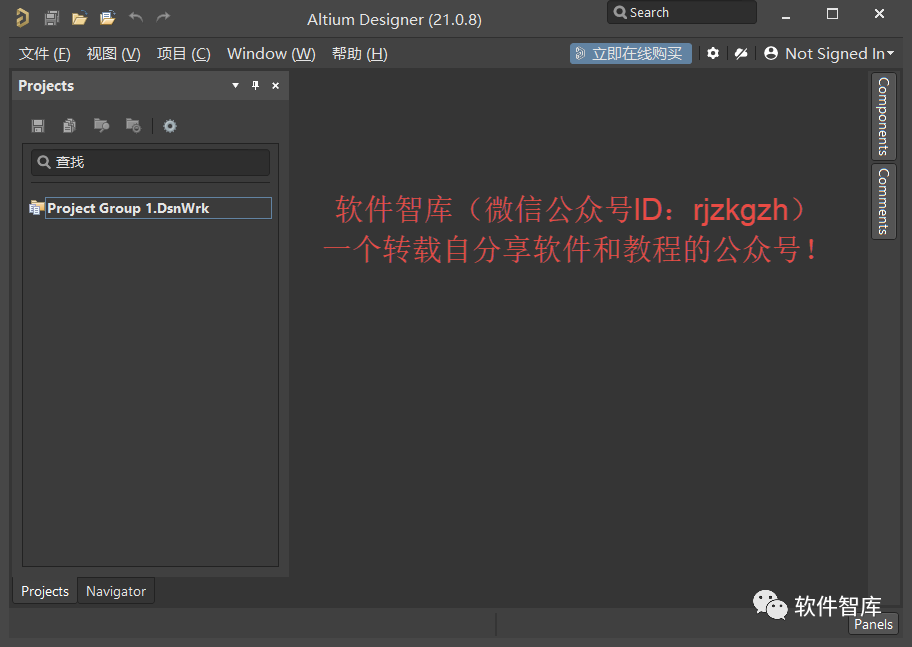
Task: Close the Projects panel
Action: click(276, 86)
